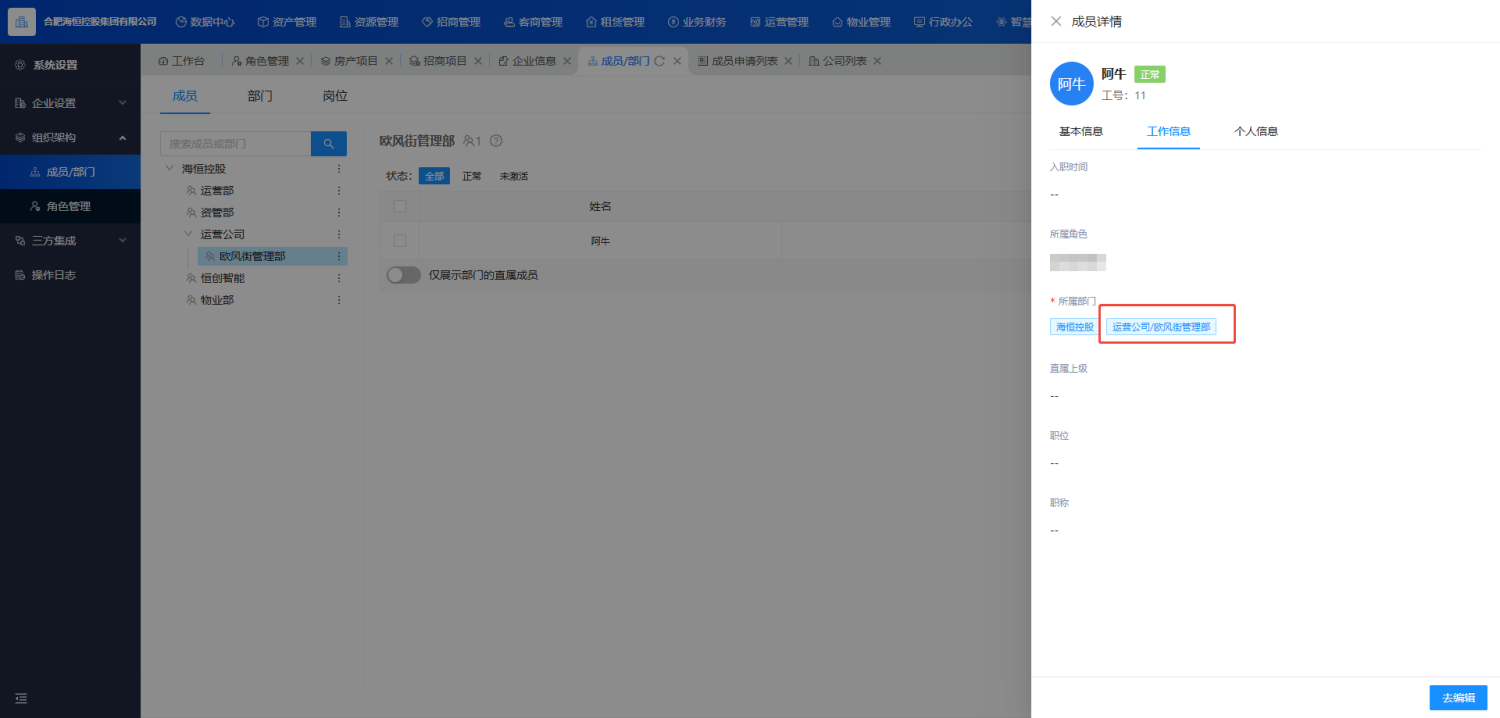Open more options for 运营公司
Image resolution: width=1500 pixels, height=718 pixels.
pos(339,235)
